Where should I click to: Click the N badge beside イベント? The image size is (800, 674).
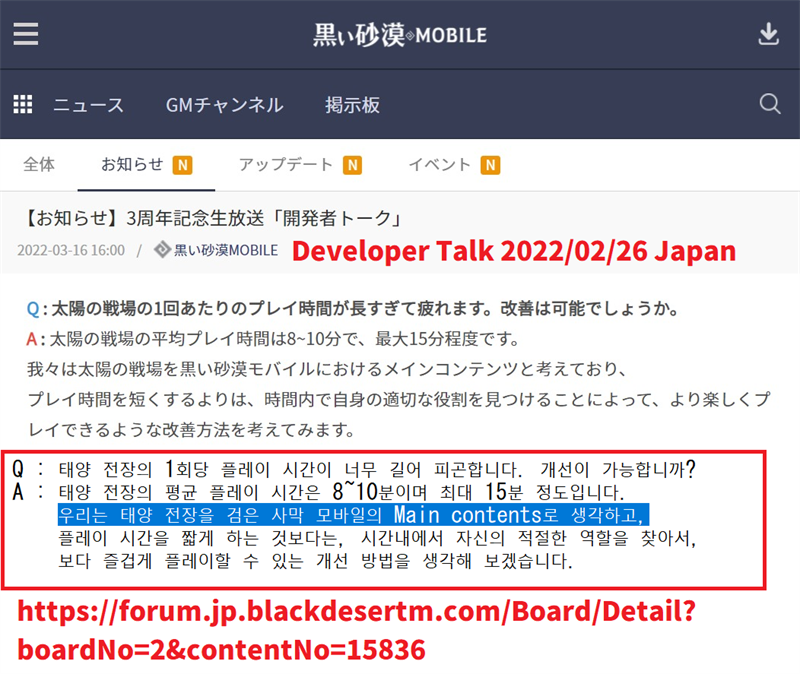coord(490,165)
